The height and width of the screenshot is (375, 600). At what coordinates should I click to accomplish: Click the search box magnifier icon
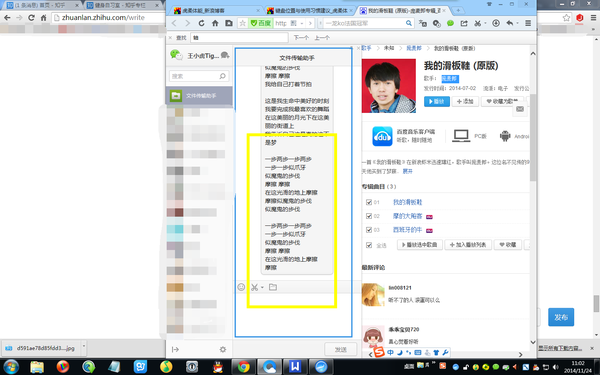pyautogui.click(x=409, y=23)
